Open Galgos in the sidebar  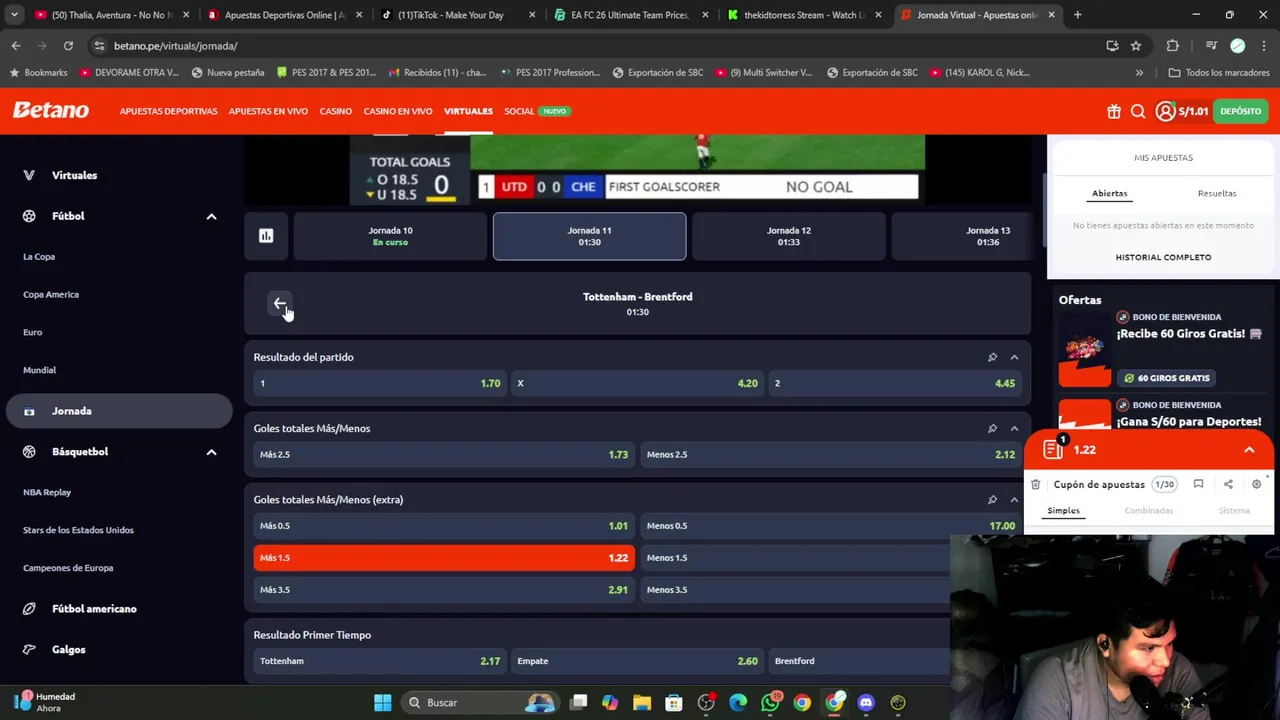tap(69, 650)
